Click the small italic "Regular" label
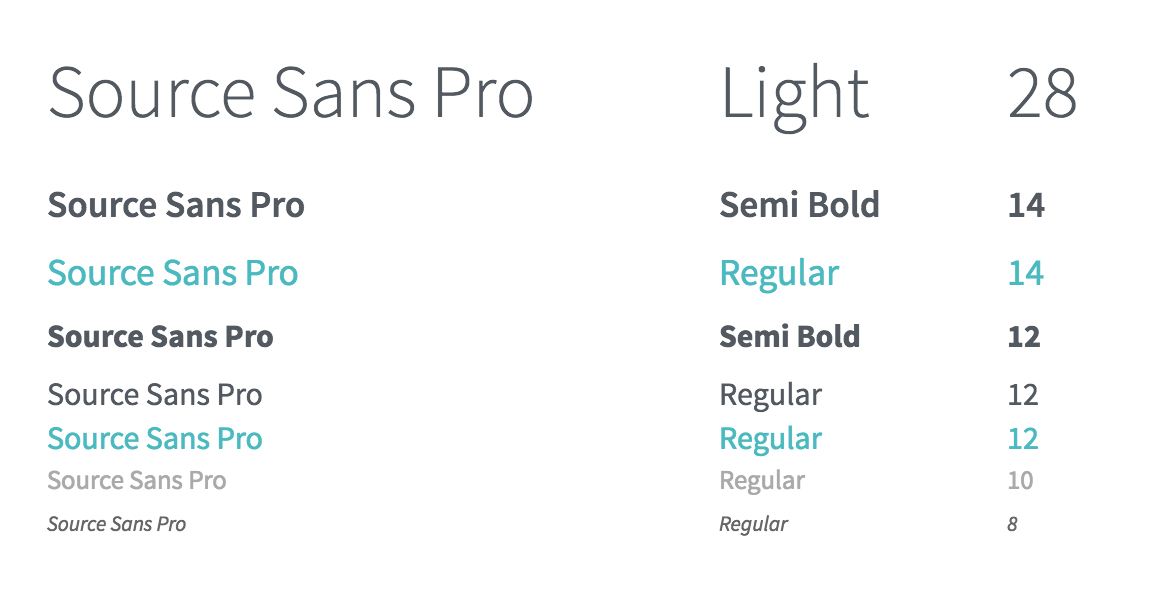 pyautogui.click(x=753, y=524)
